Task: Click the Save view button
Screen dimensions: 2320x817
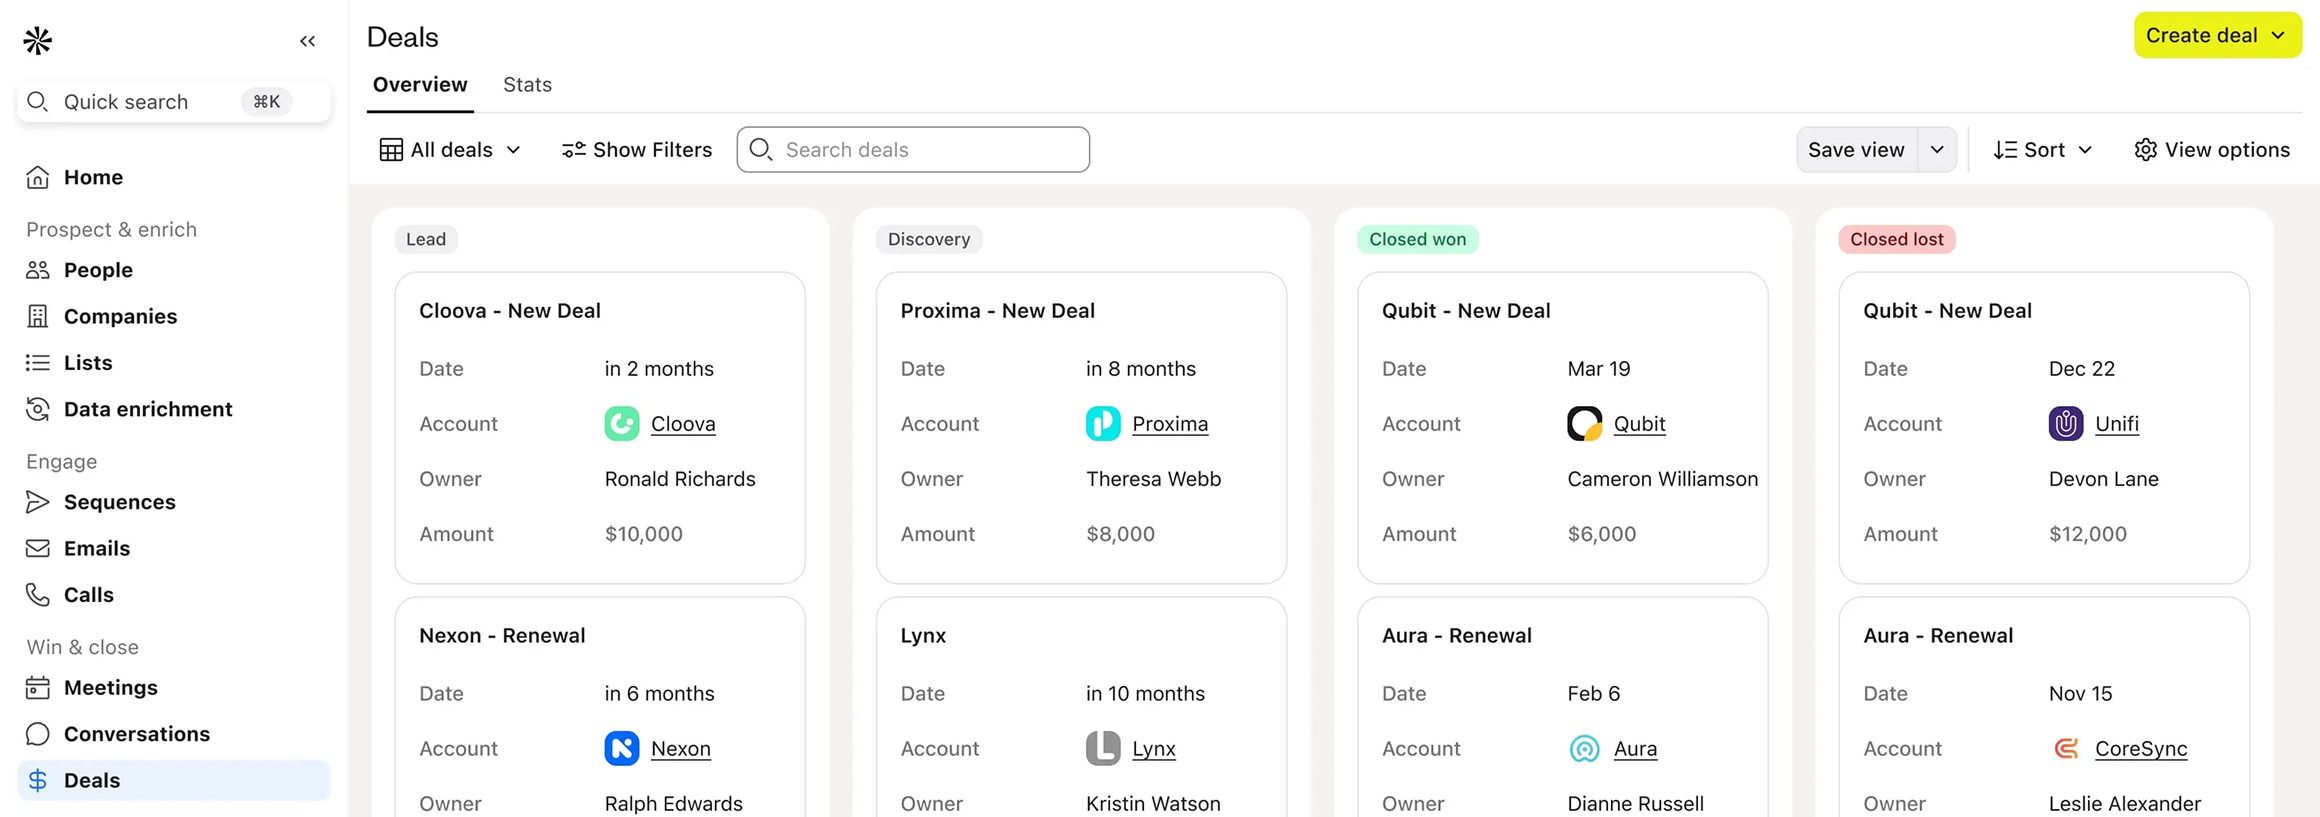Action: coord(1856,150)
